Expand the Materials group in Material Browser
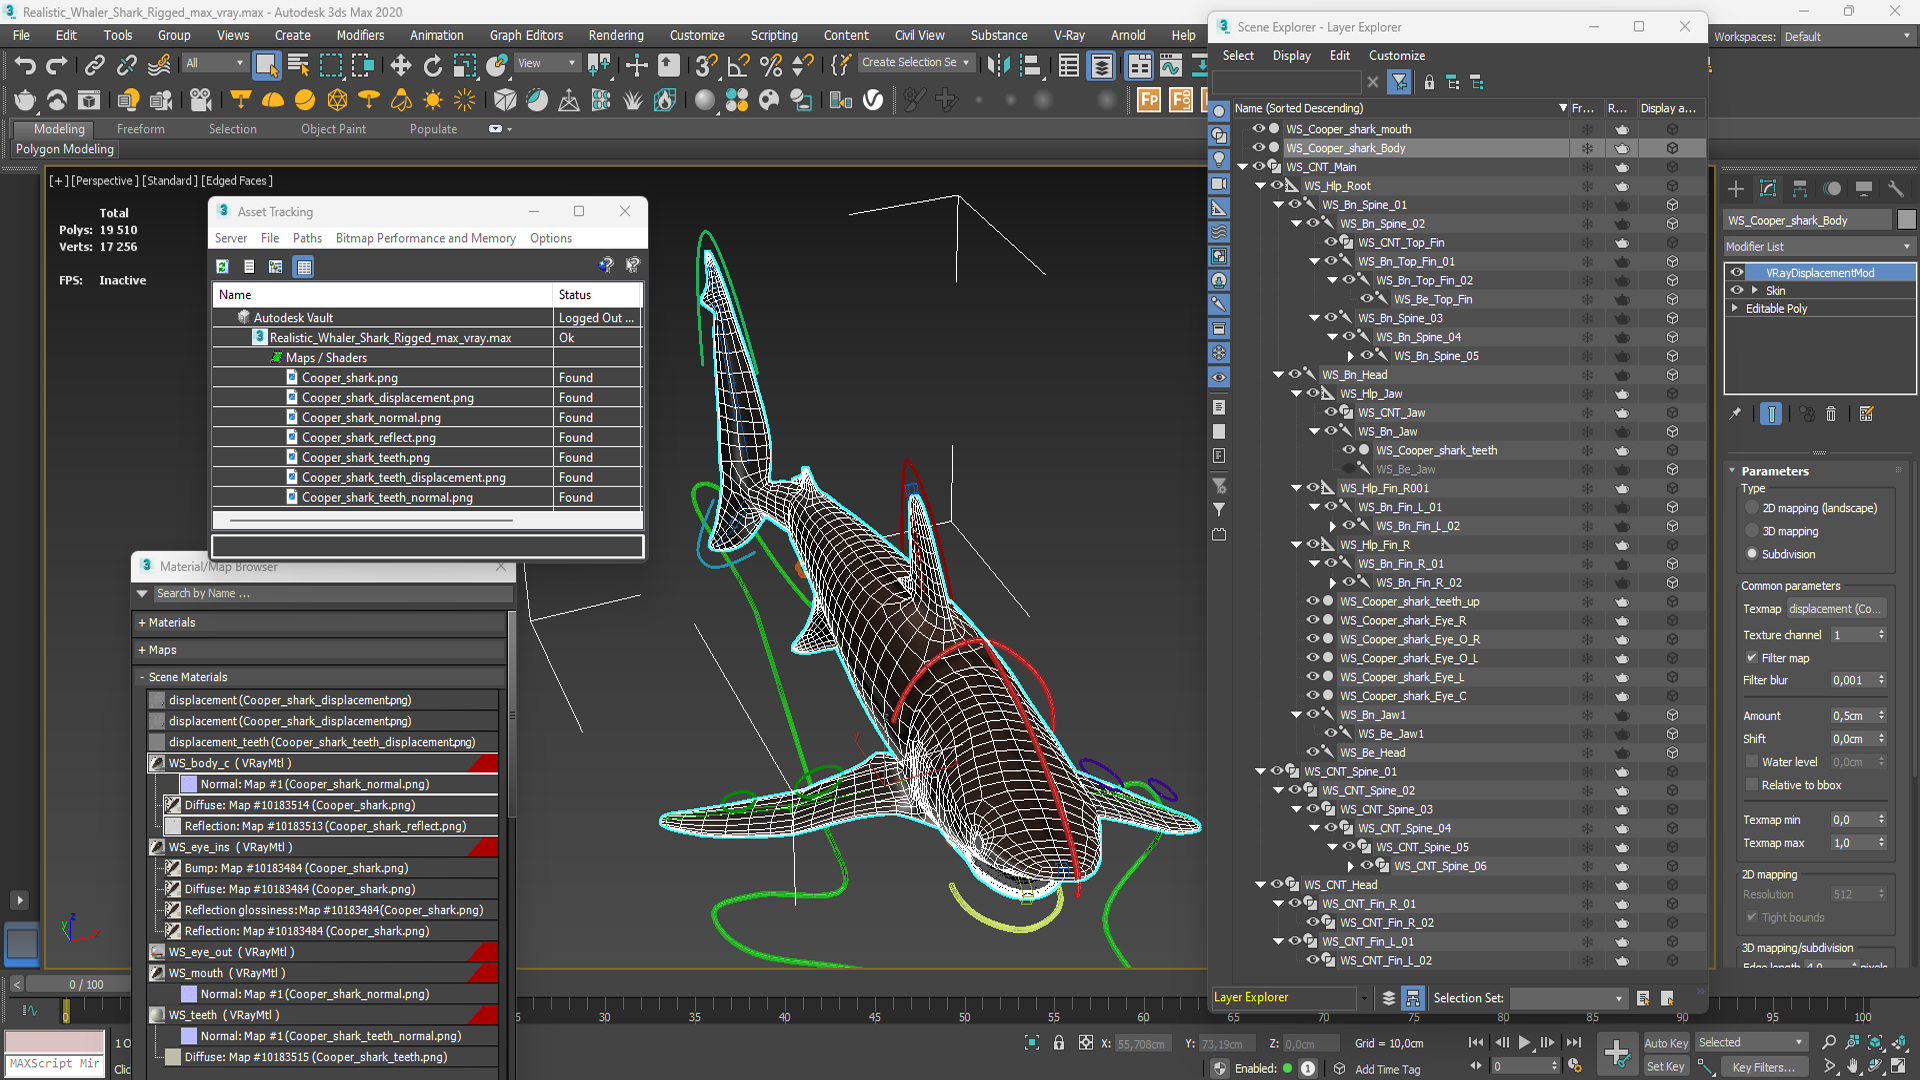 click(142, 623)
